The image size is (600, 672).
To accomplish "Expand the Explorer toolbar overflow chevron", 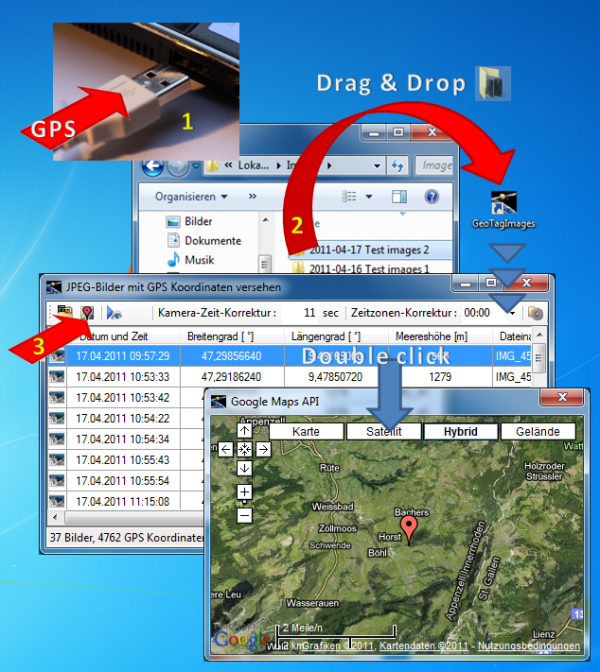I will coord(252,196).
